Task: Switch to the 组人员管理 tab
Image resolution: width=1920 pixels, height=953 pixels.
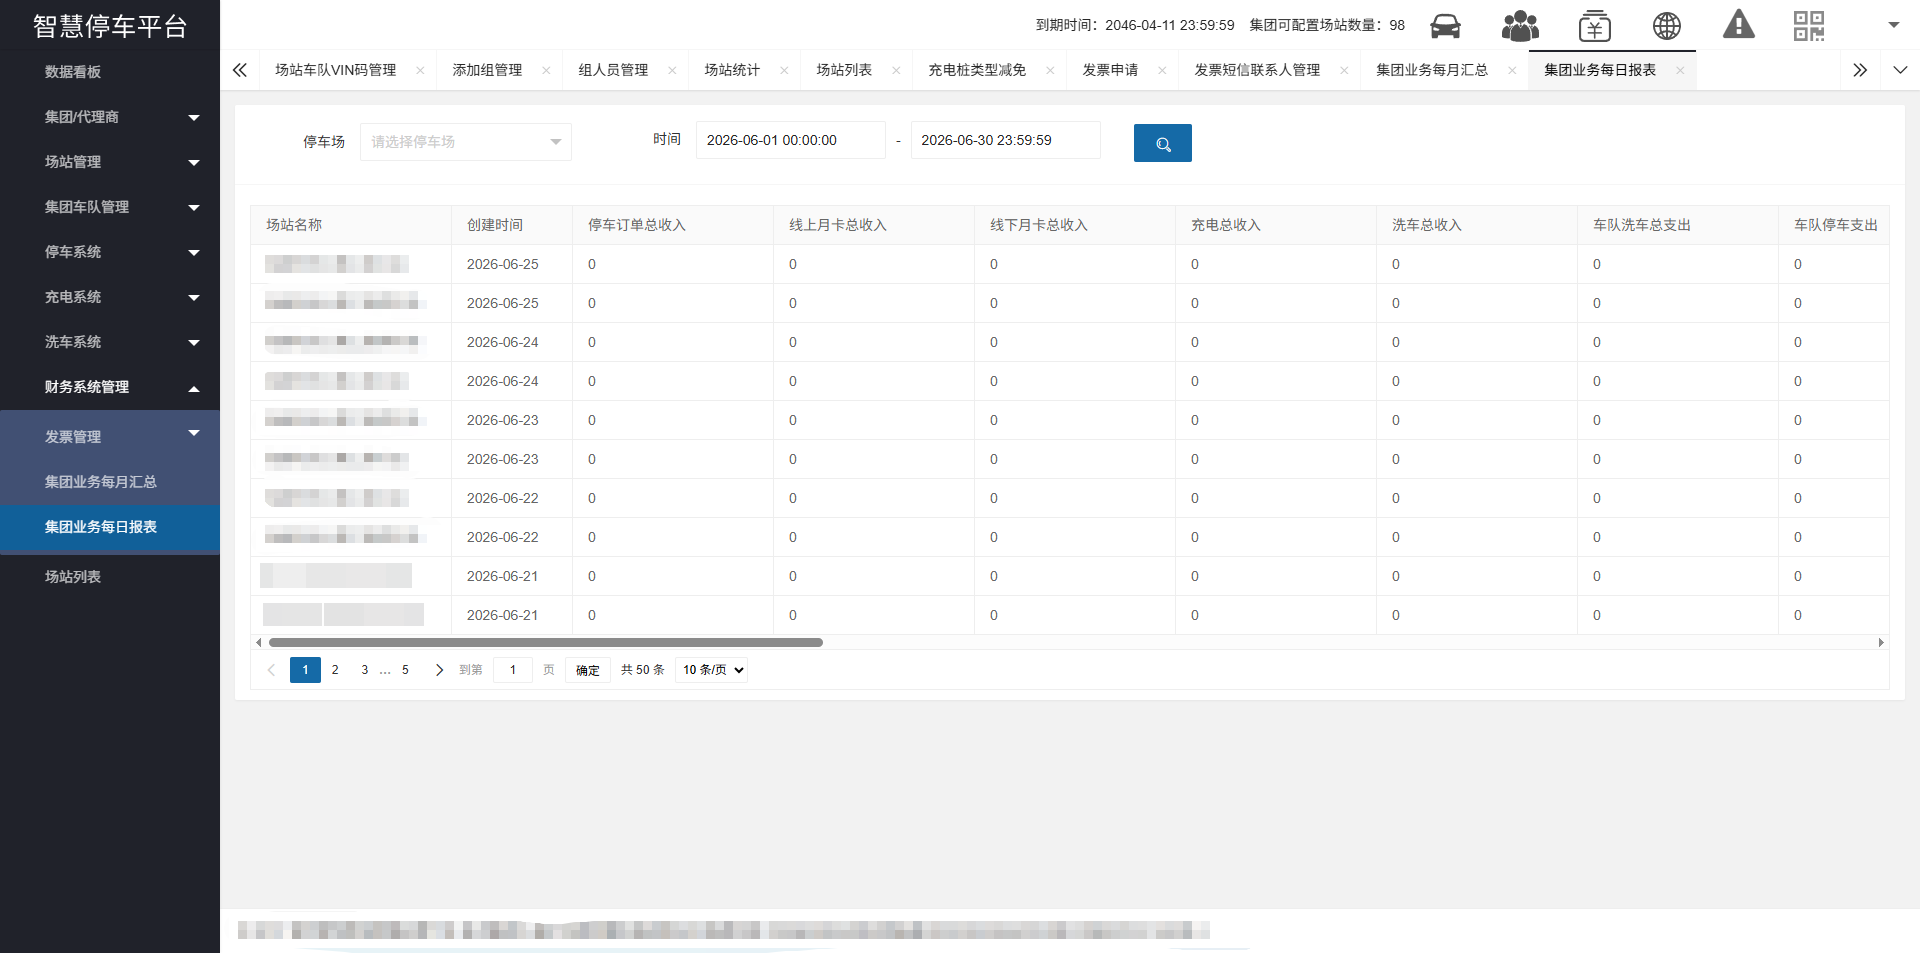Action: pyautogui.click(x=613, y=70)
